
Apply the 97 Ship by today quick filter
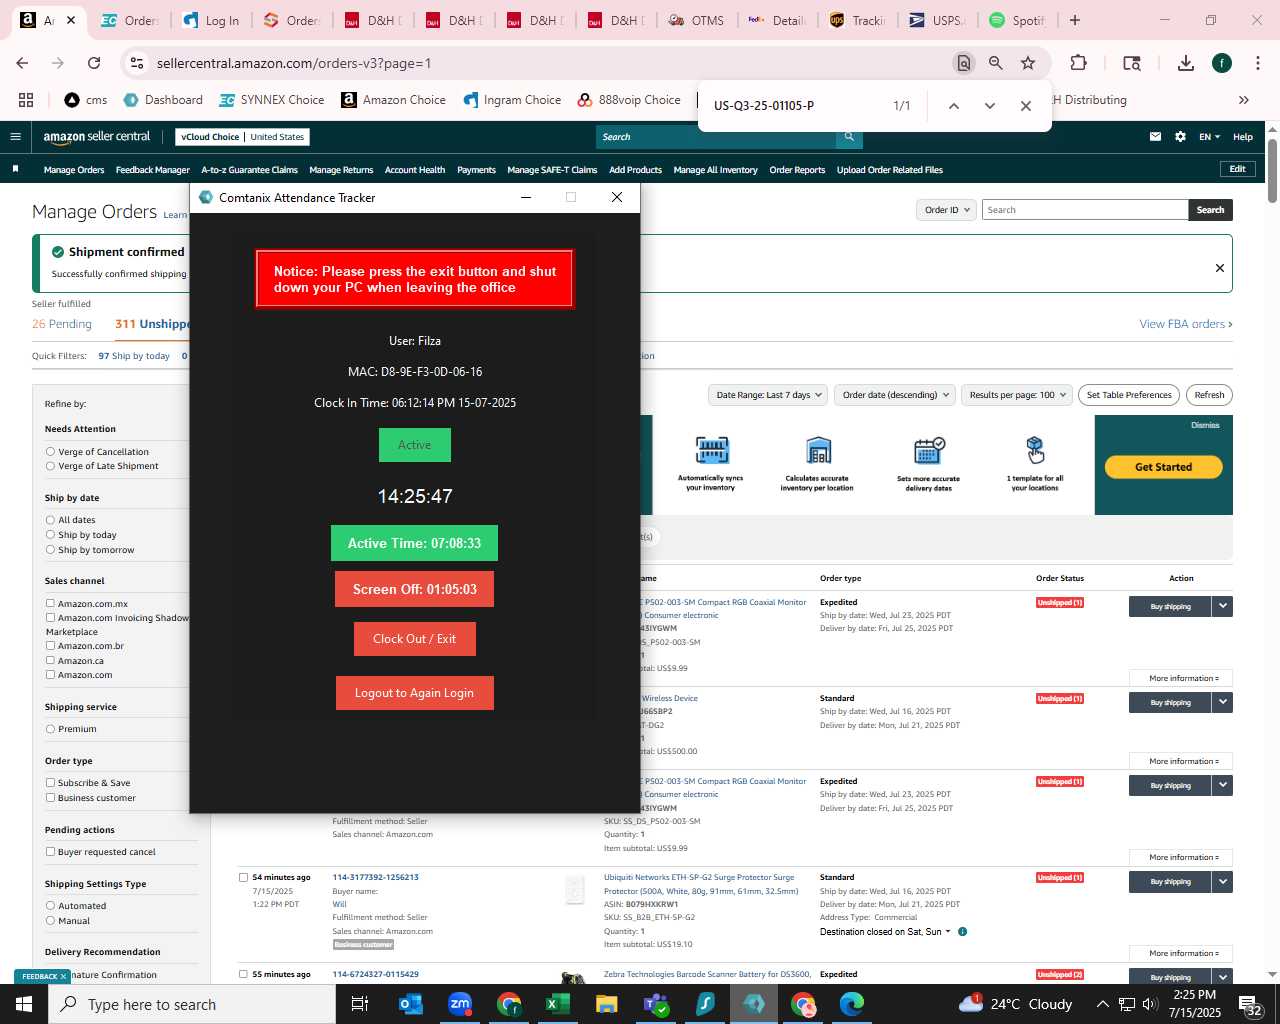point(134,356)
